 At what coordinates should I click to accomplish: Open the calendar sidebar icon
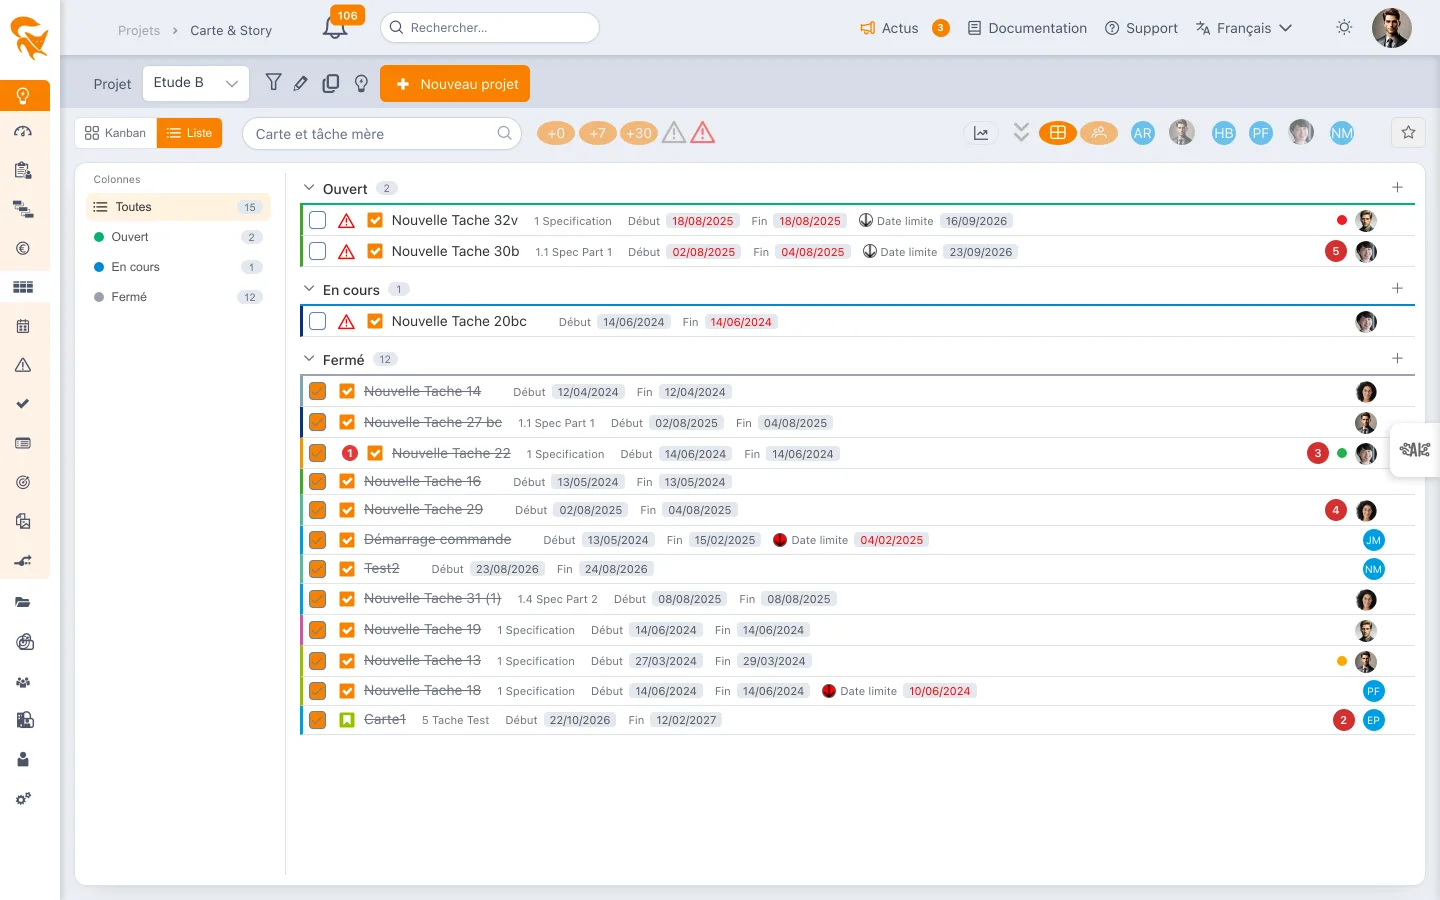[23, 326]
